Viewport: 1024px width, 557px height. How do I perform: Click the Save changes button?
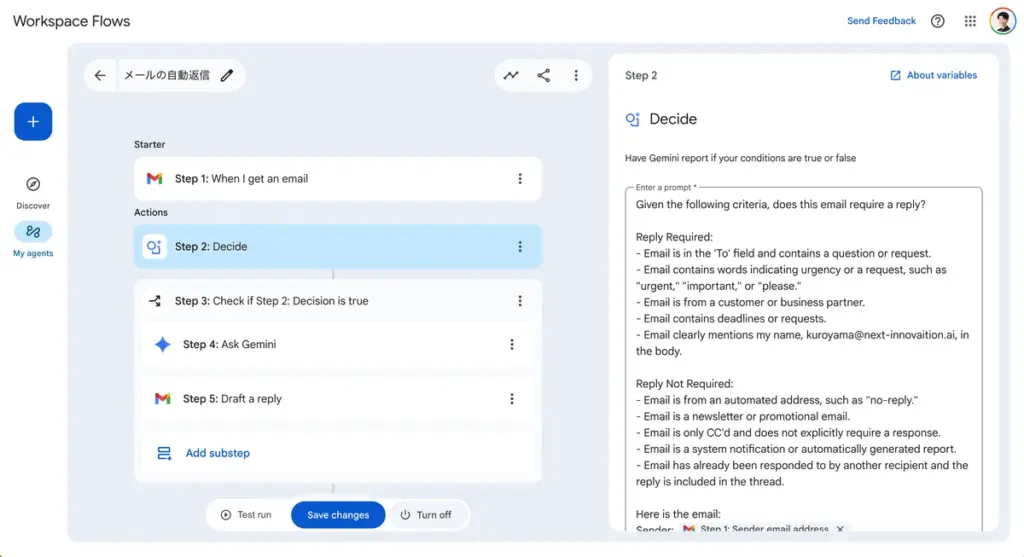coord(338,515)
